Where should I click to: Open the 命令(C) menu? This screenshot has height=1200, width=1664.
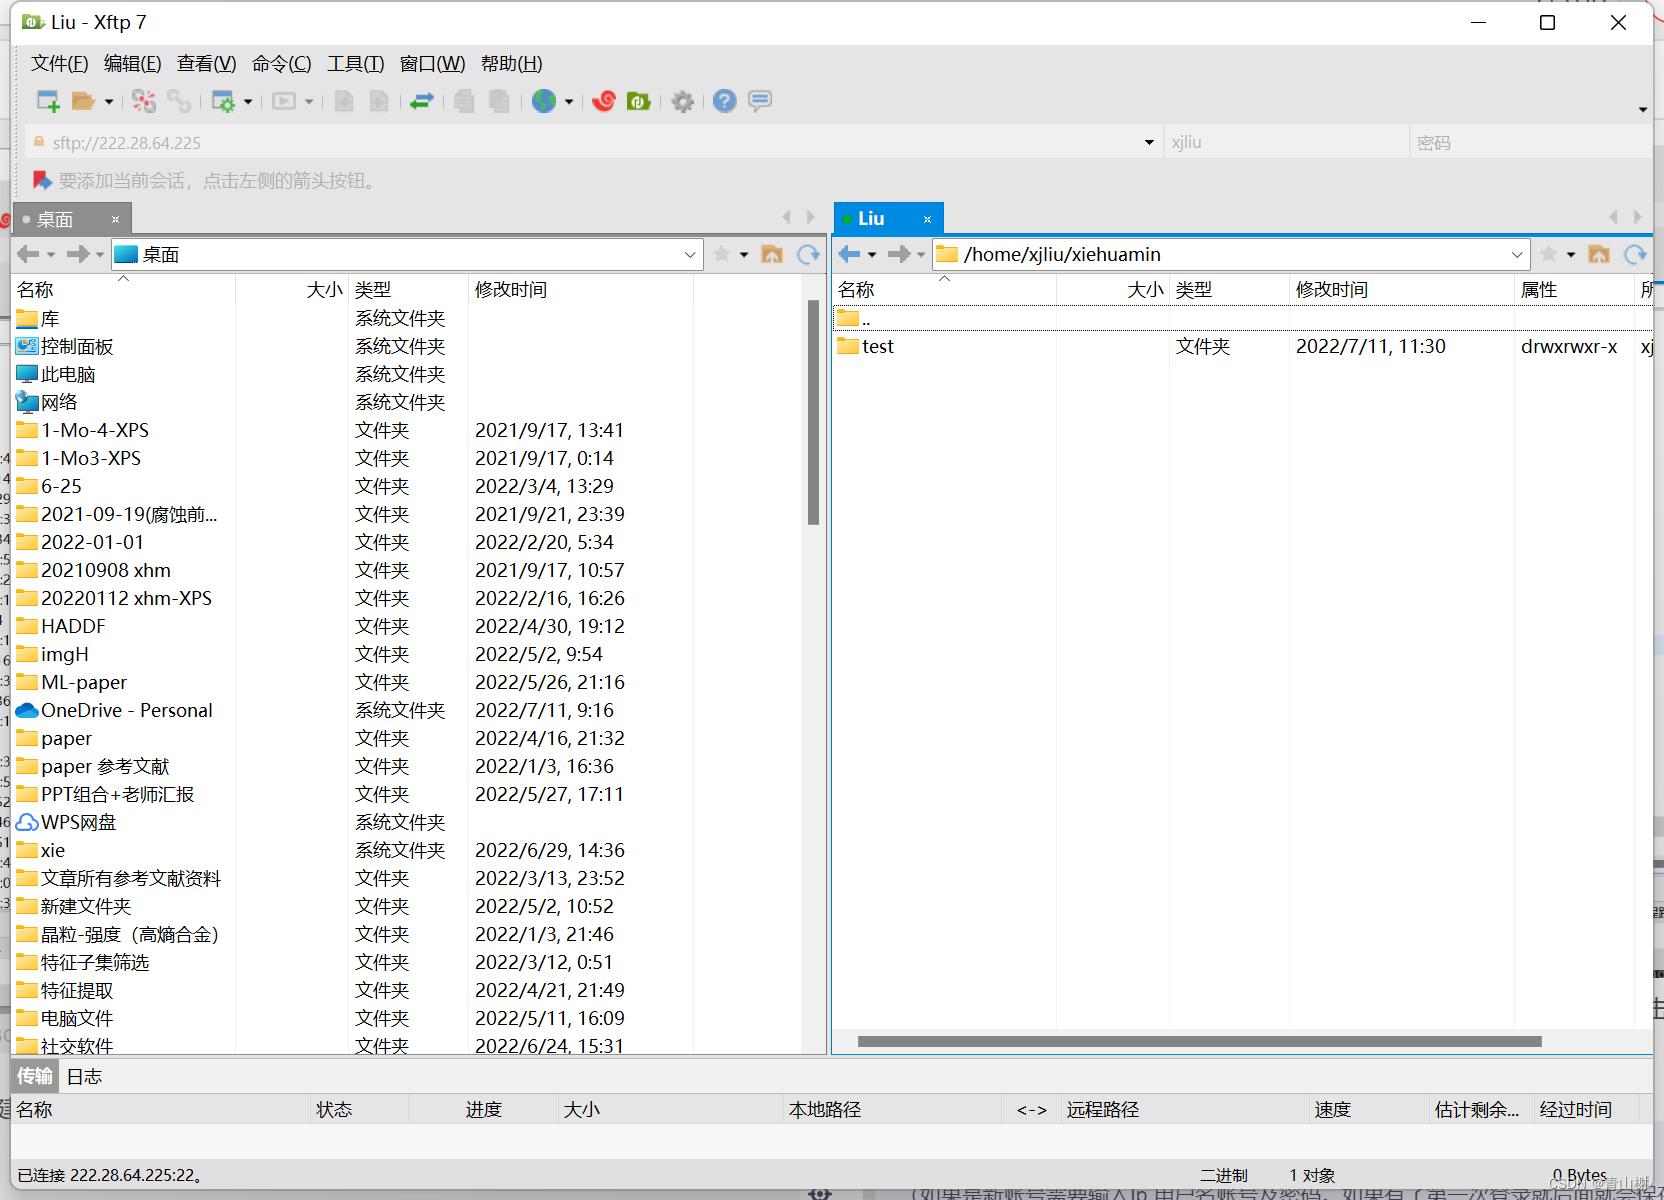pyautogui.click(x=281, y=63)
